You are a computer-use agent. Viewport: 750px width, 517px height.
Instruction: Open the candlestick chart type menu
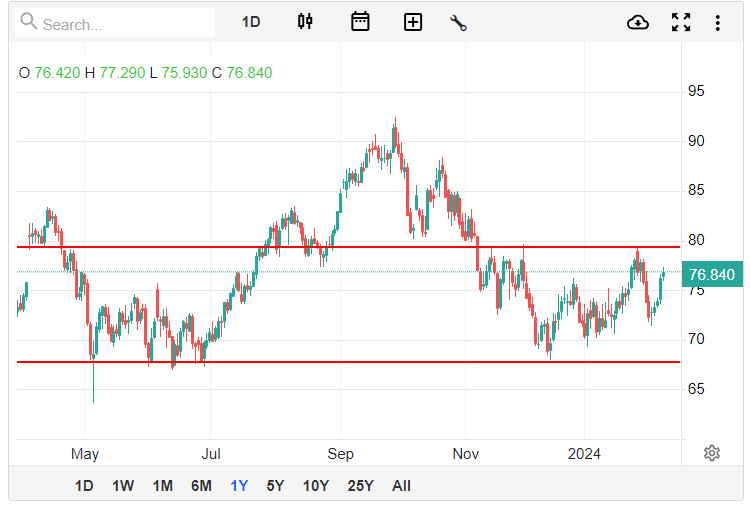(x=305, y=22)
